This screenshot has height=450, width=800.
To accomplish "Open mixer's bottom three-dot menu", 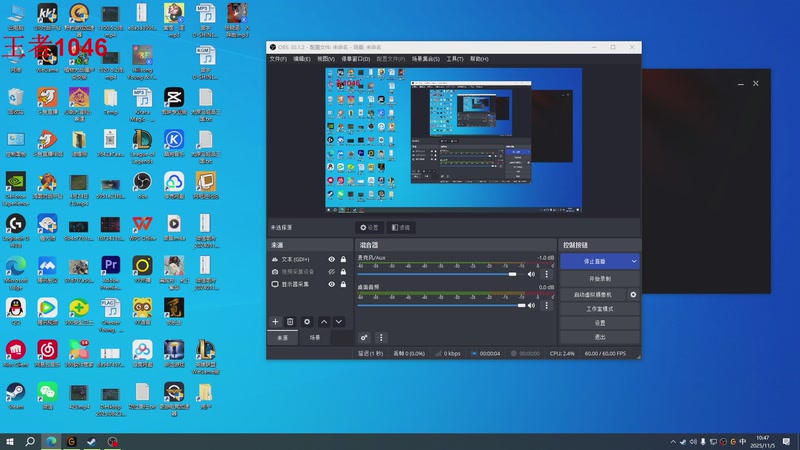I will tap(381, 338).
